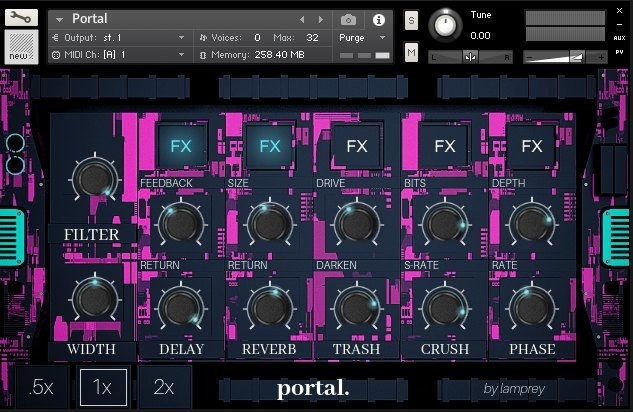Click the Phase Depth knob

(x=532, y=224)
